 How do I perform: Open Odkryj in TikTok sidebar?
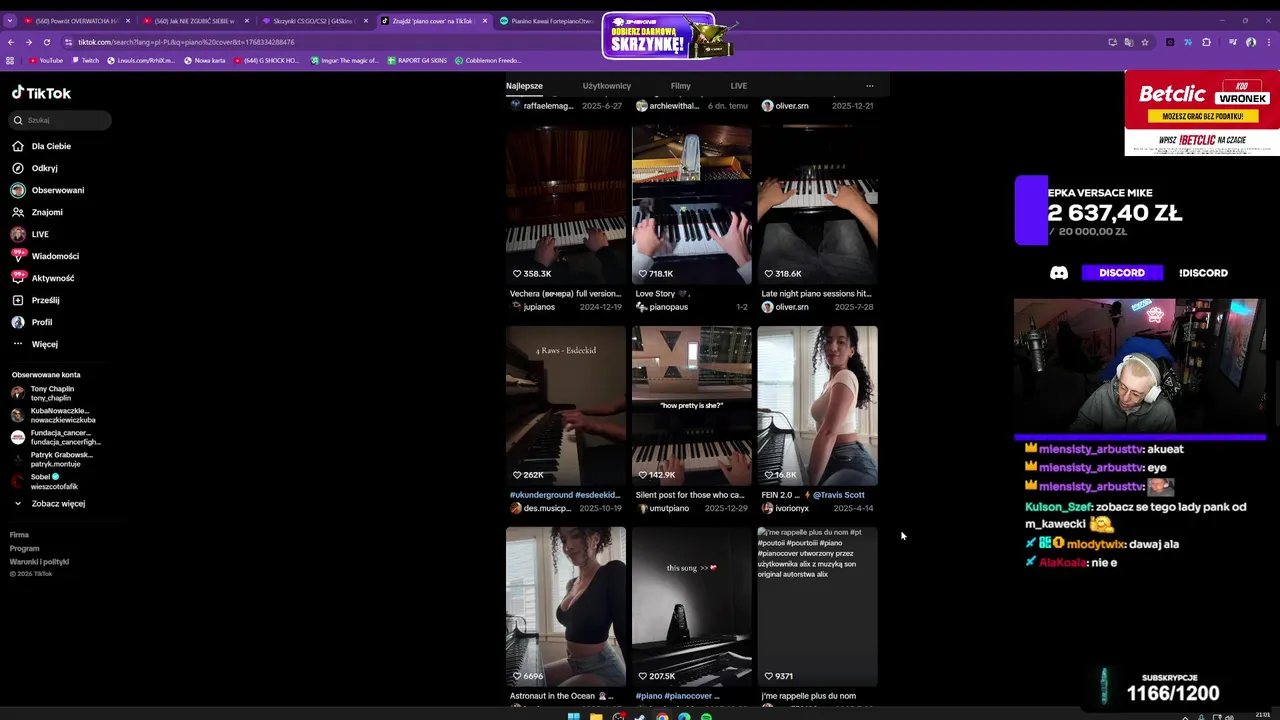35,168
